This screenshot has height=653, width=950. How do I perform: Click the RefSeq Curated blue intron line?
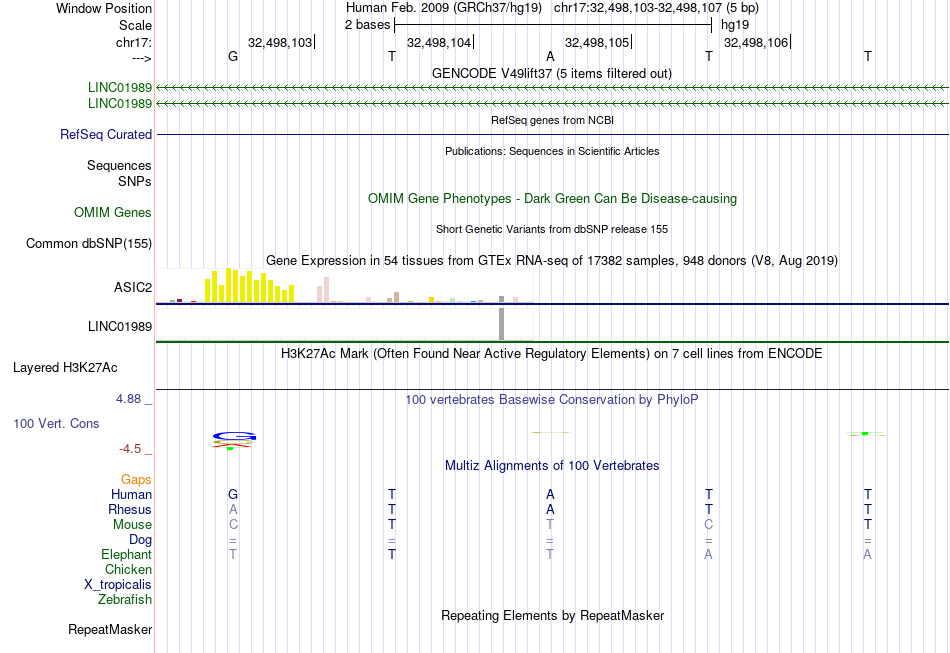[x=552, y=134]
